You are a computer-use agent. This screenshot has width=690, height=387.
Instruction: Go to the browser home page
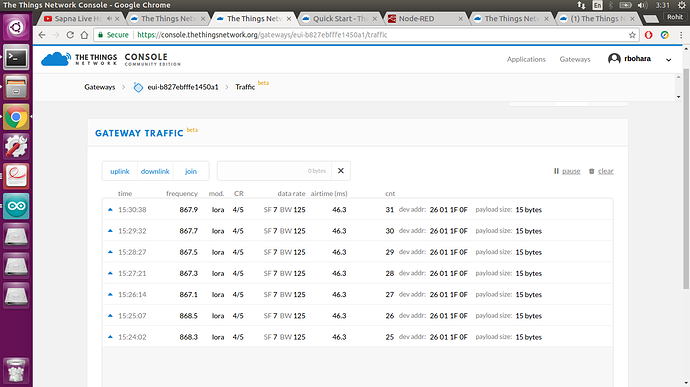coord(84,35)
